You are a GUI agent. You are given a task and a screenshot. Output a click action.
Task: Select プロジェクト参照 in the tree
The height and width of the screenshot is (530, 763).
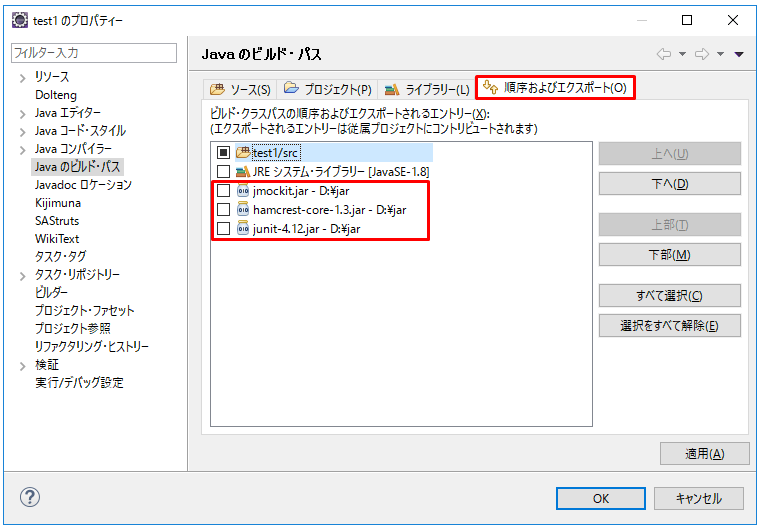73,329
